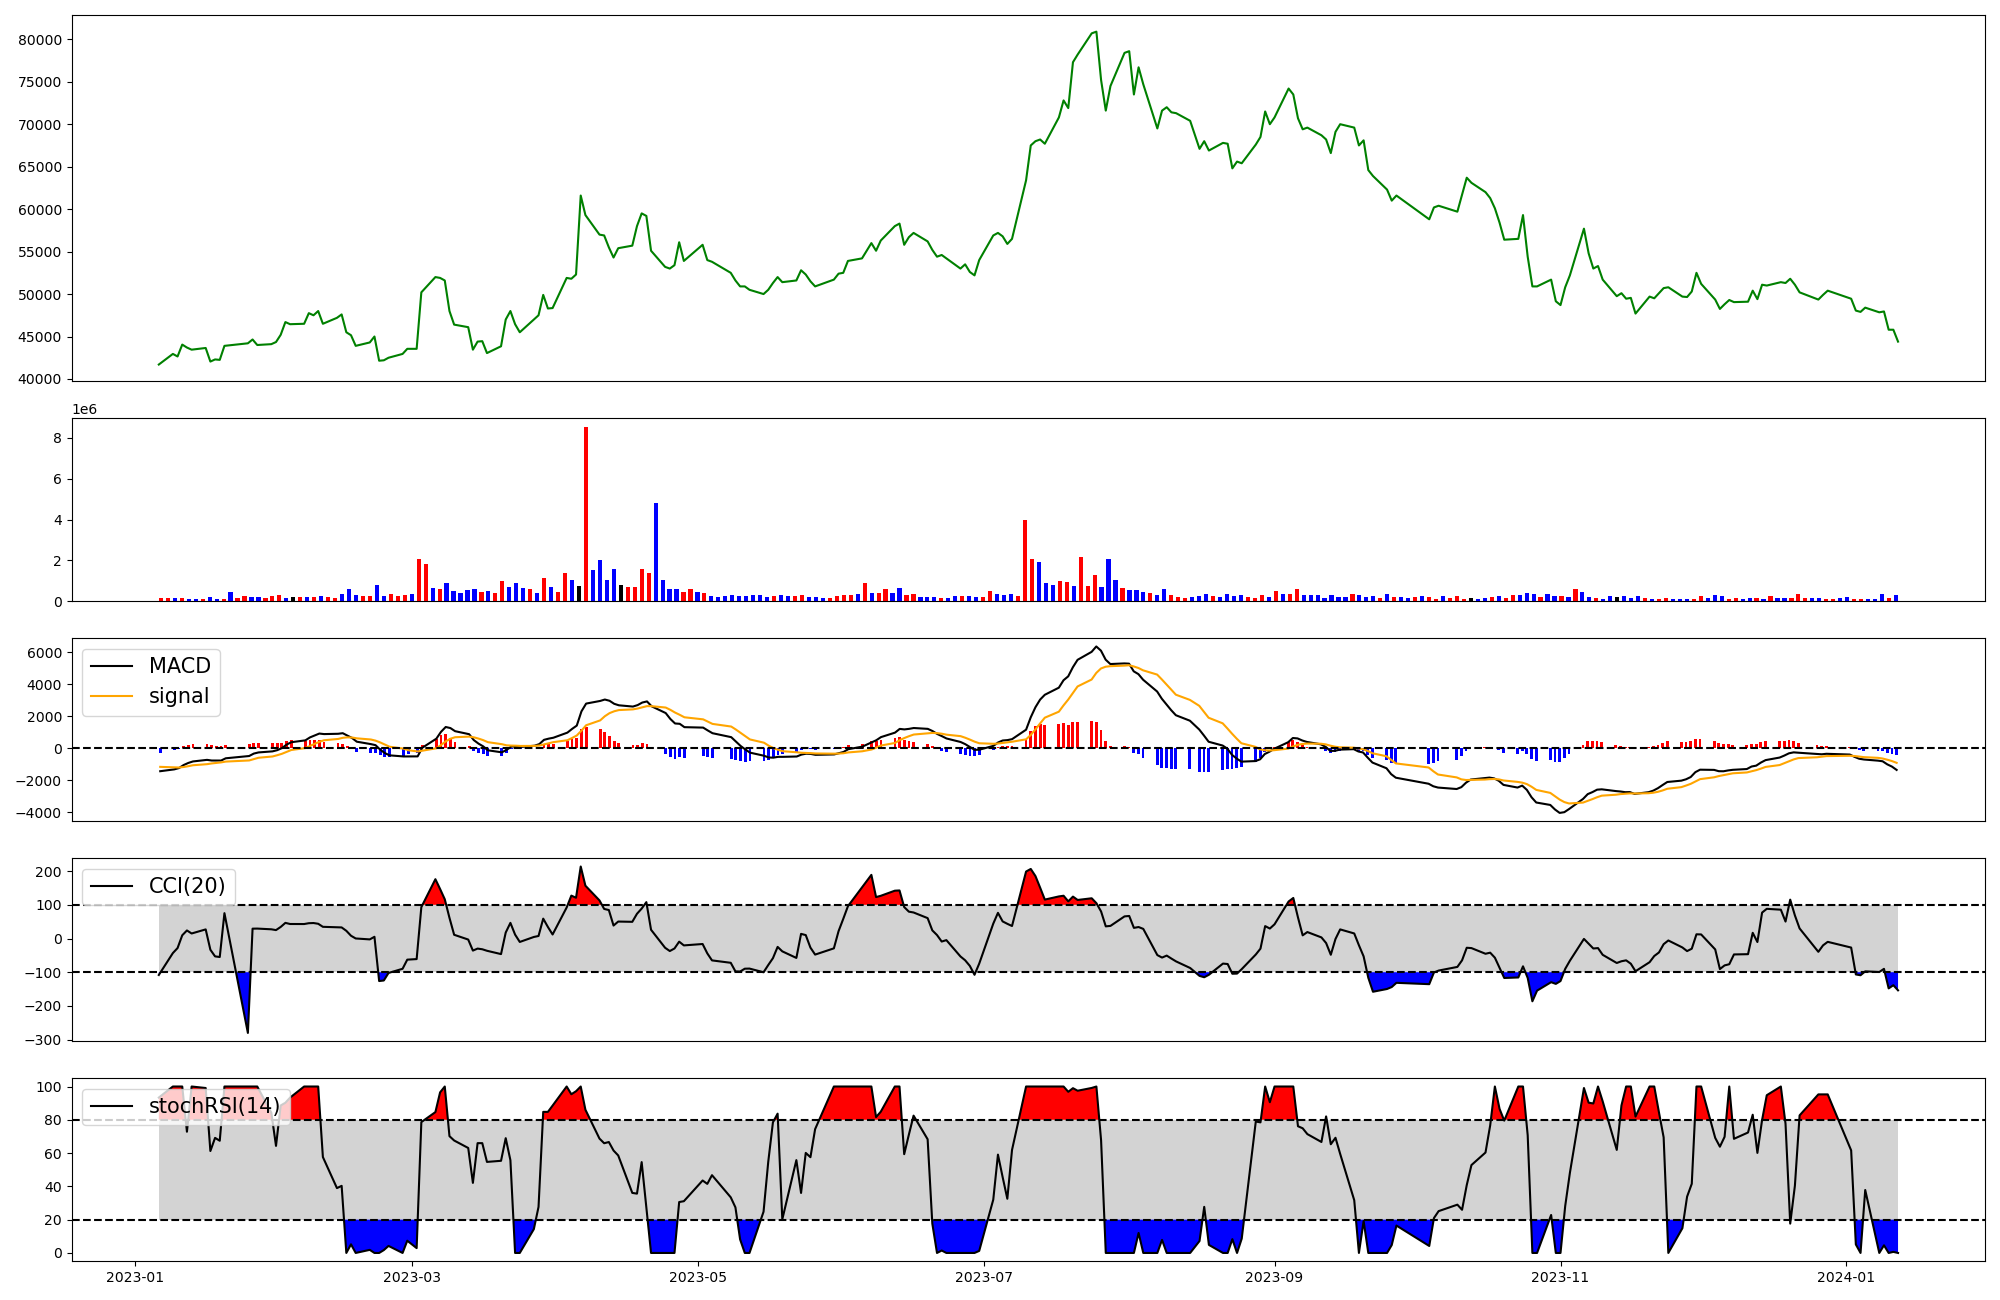Click the black MACD line legend swatch

112,666
